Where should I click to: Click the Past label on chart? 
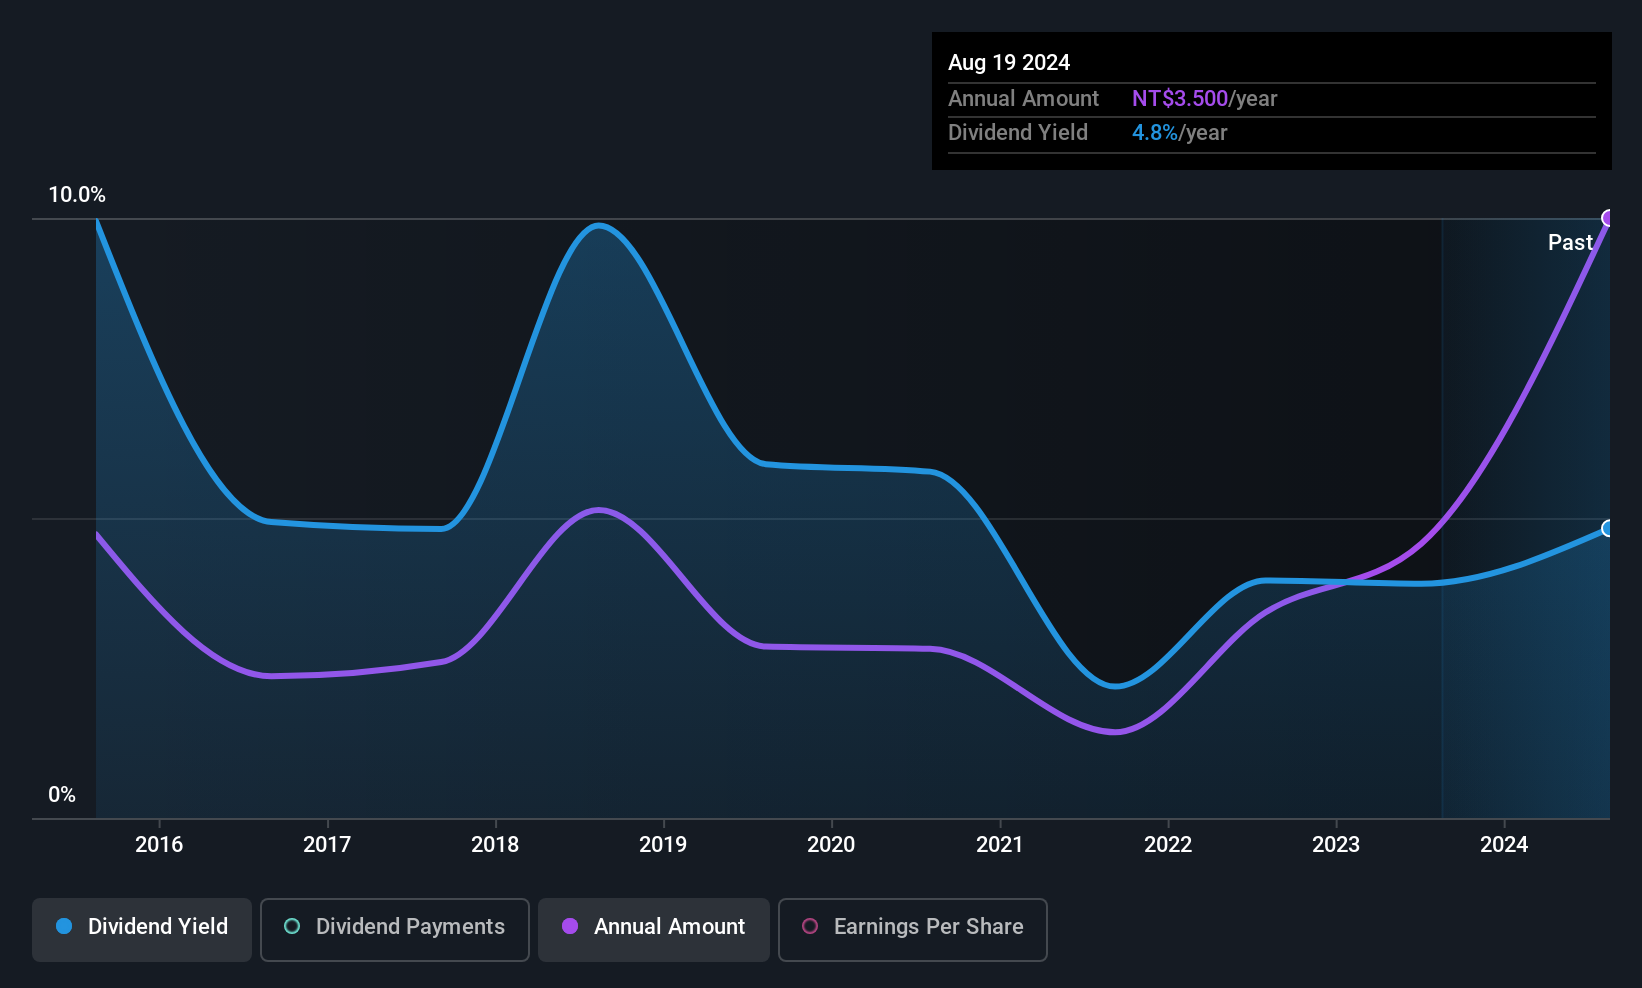(x=1570, y=242)
